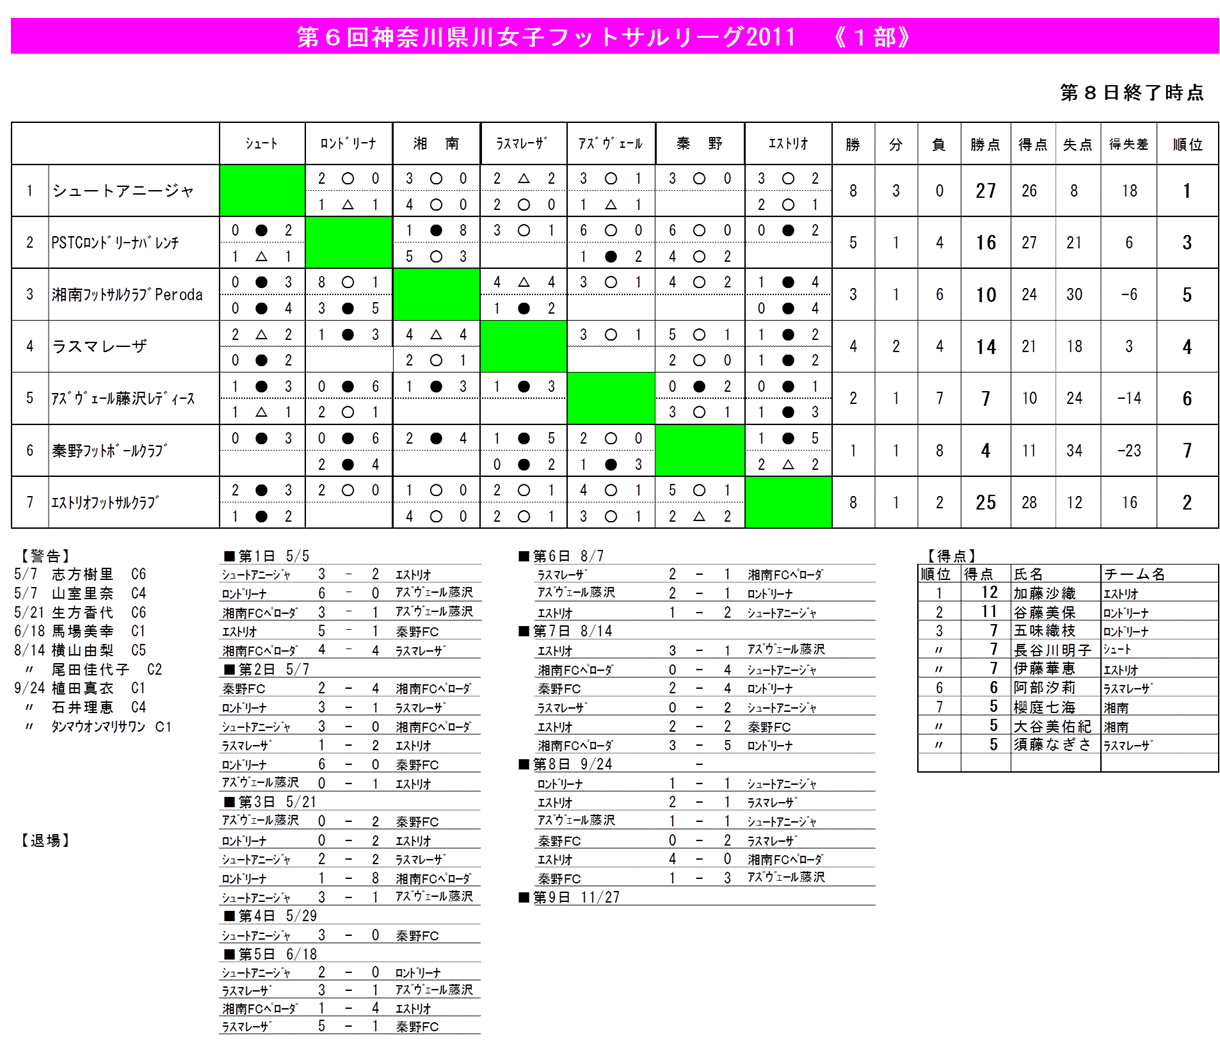Select the 【得点】 scorers heading
The height and width of the screenshot is (1053, 1220).
tap(951, 555)
